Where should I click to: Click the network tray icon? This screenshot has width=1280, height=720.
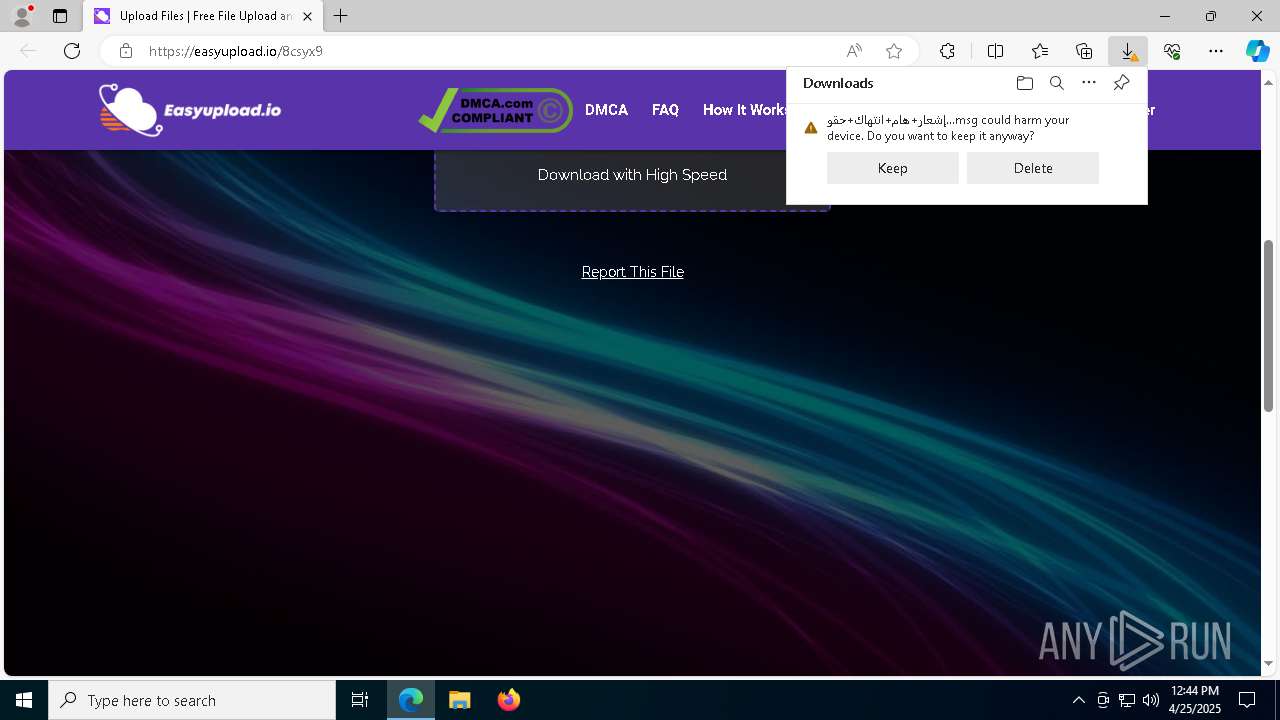click(x=1127, y=700)
